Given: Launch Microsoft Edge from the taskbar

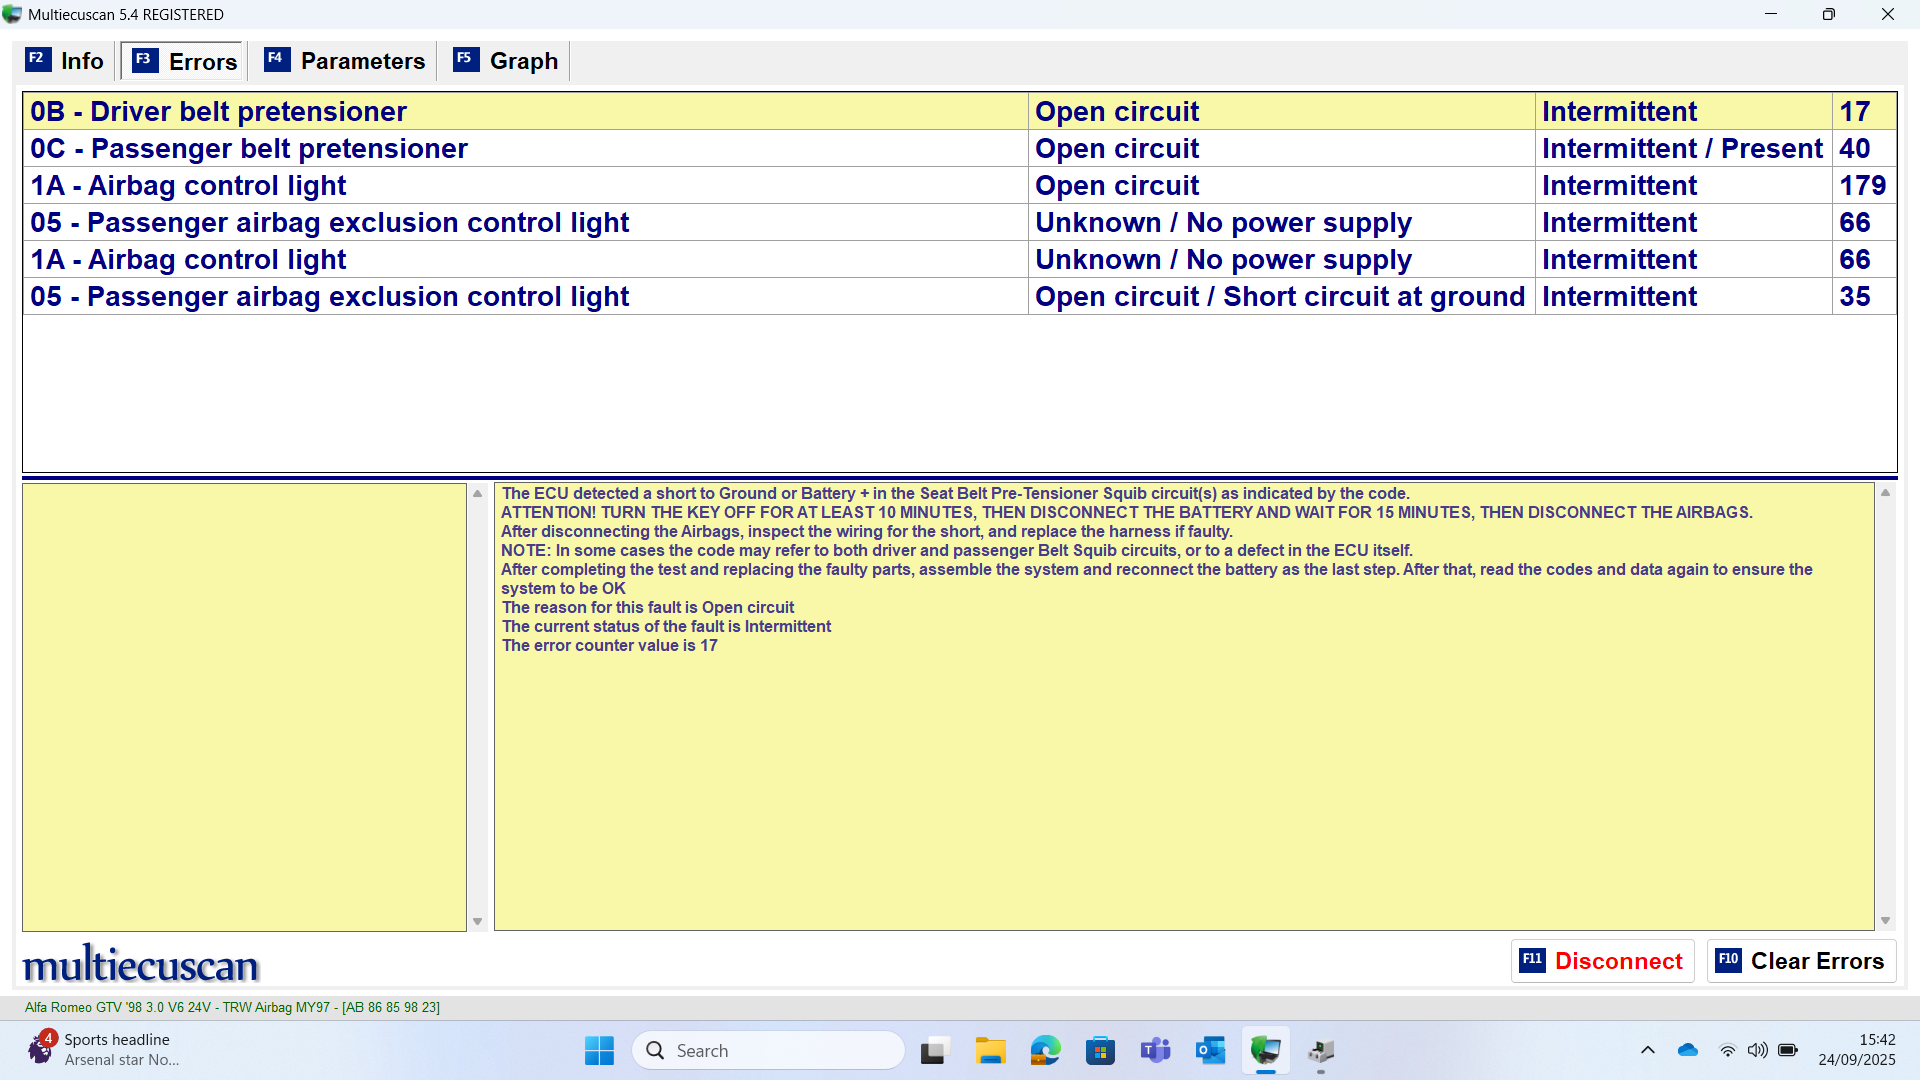Looking at the screenshot, I should pos(1045,1050).
